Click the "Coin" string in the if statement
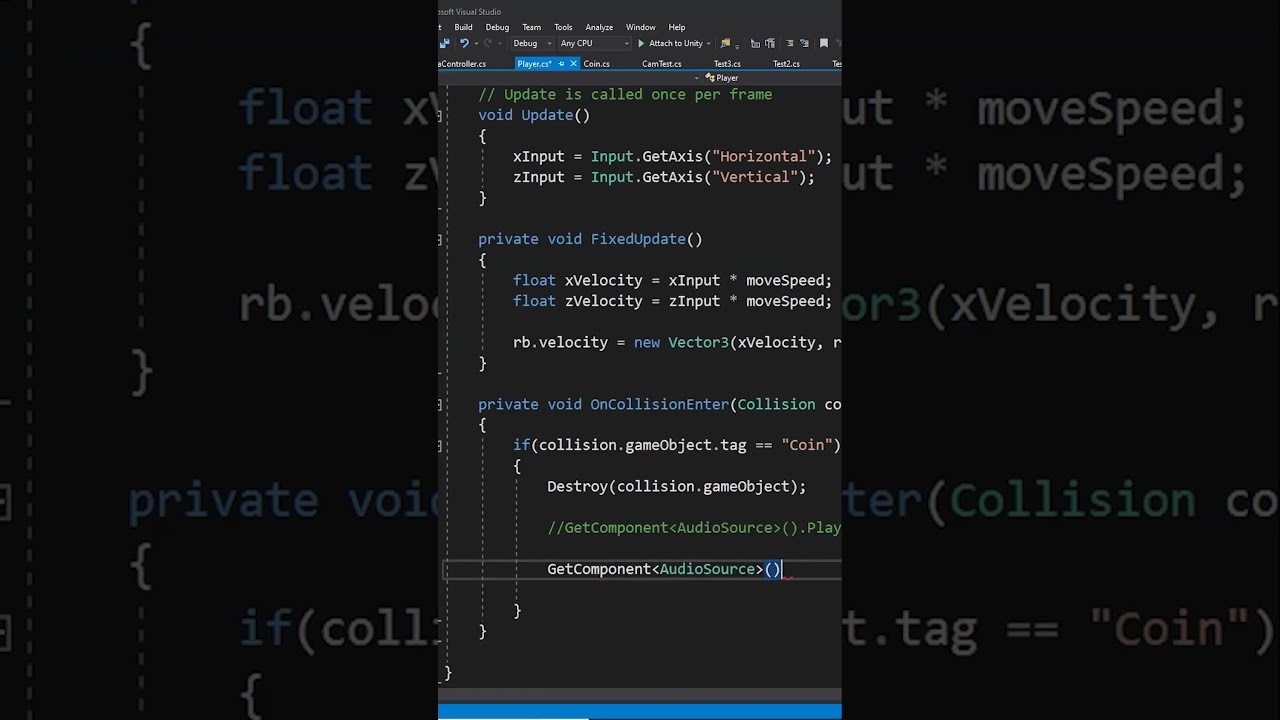1280x720 pixels. point(807,445)
